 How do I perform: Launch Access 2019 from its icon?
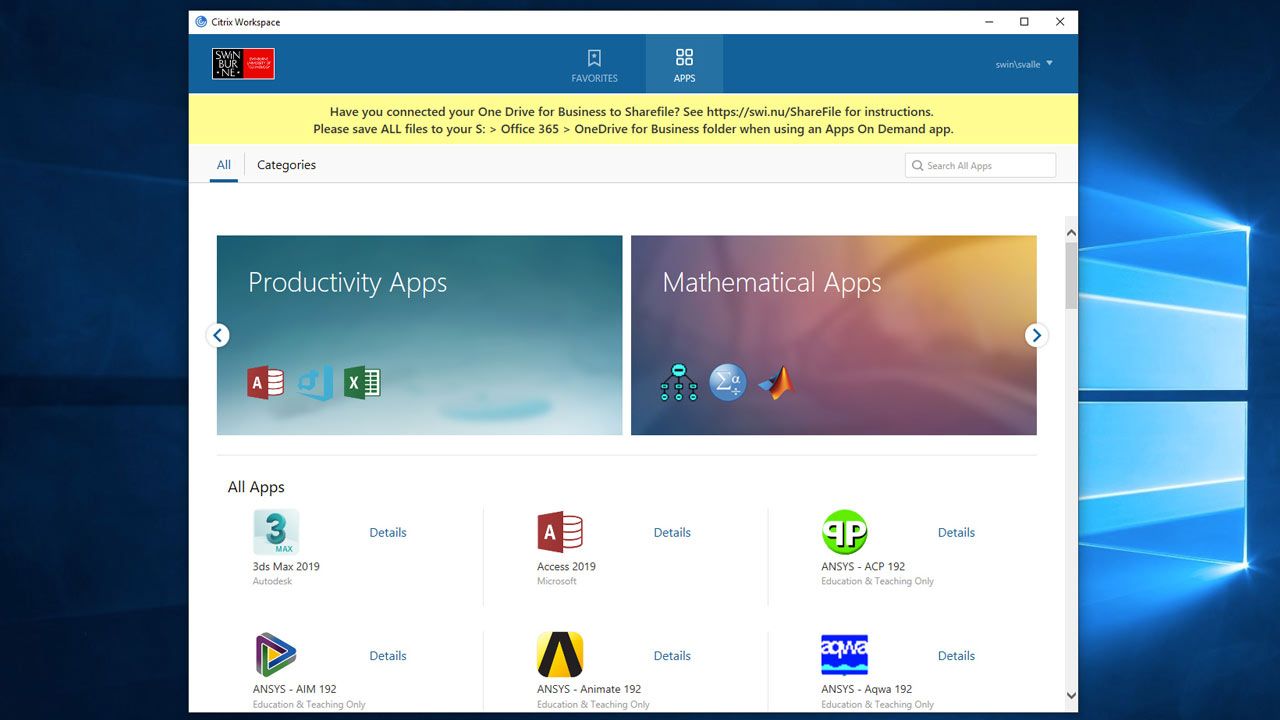[560, 532]
